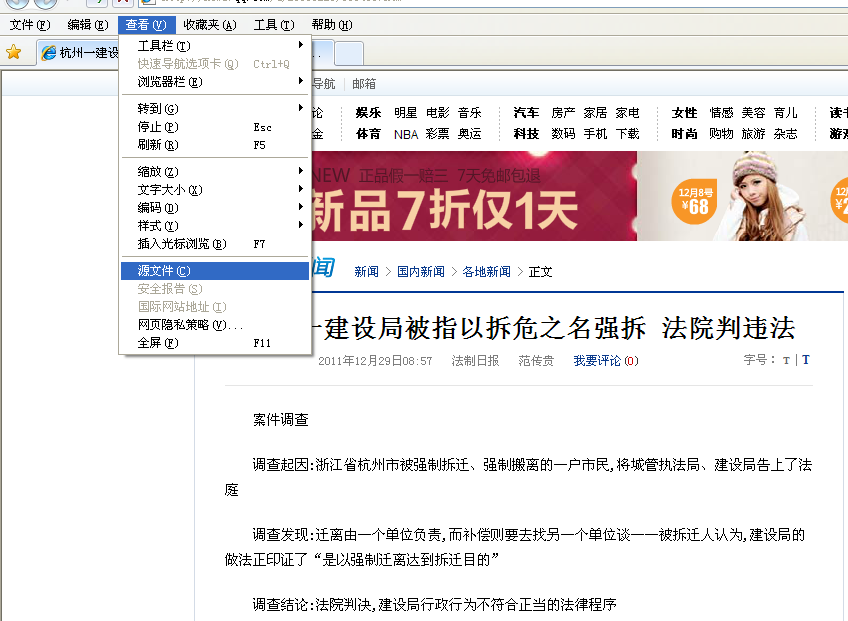Toggle 插入光标浏览 caret browsing
The width and height of the screenshot is (848, 621).
click(215, 244)
